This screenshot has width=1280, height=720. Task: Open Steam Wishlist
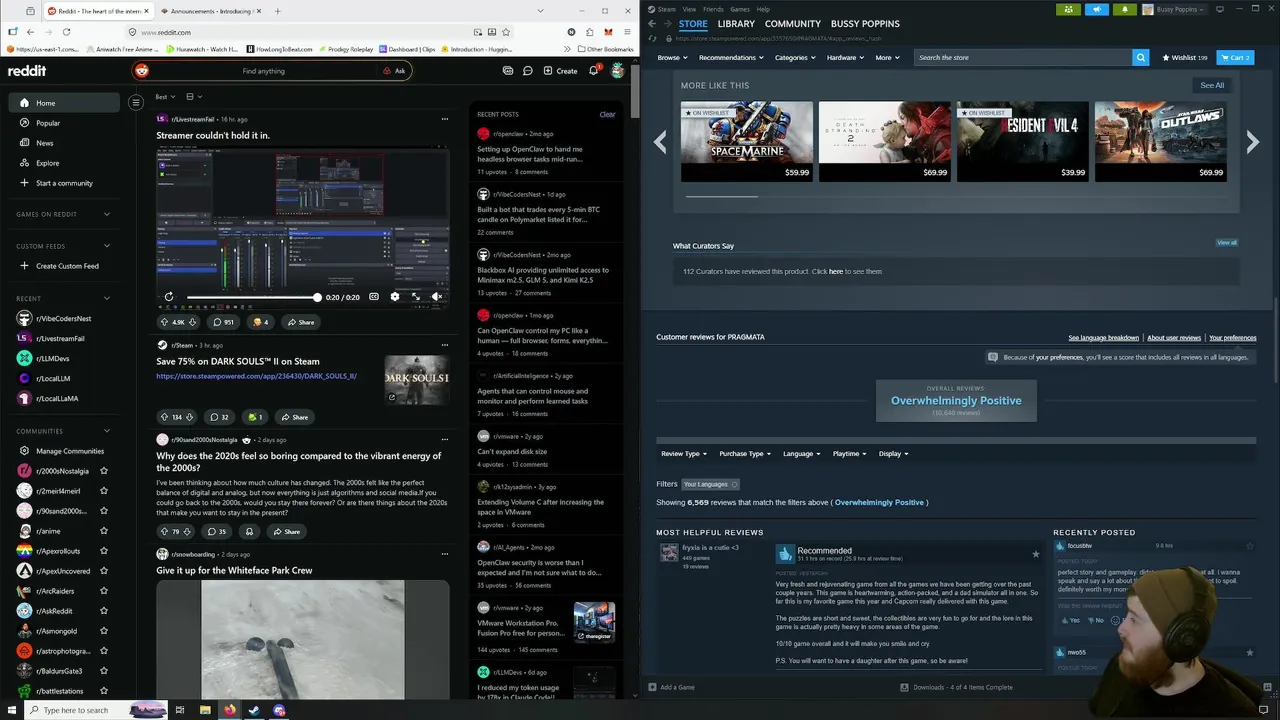pos(1185,58)
